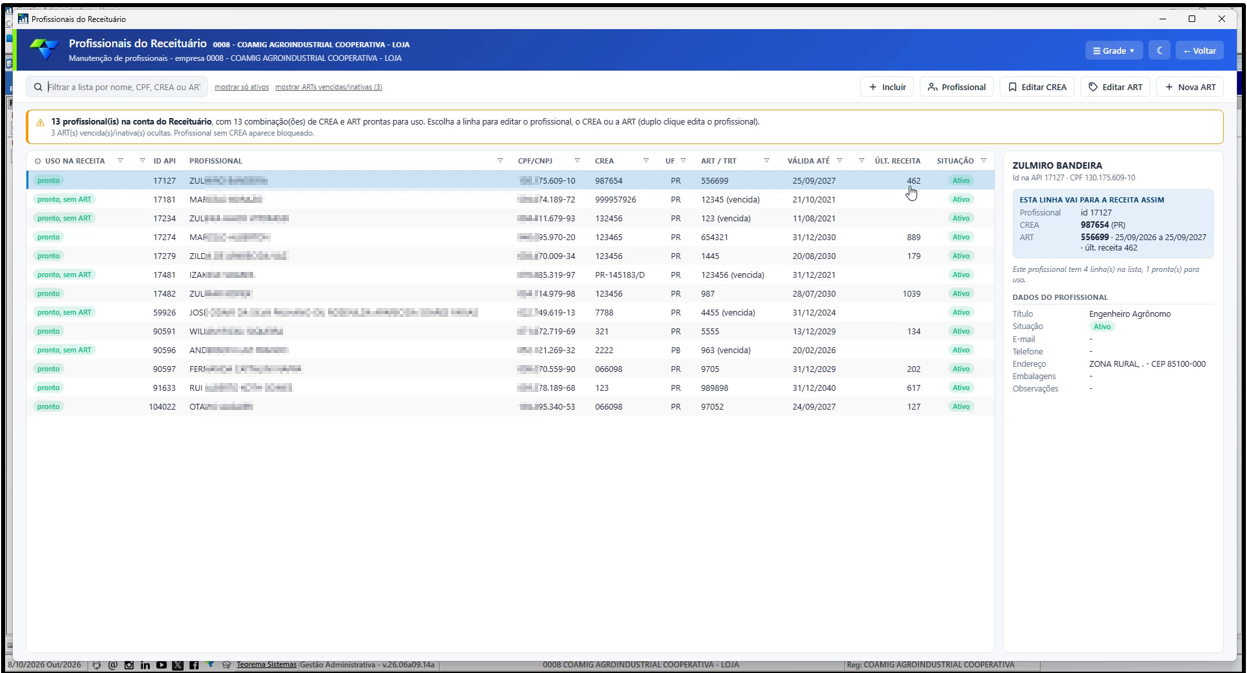The image size is (1247, 673).
Task: Open the Instagram icon in the status bar
Action: [129, 665]
